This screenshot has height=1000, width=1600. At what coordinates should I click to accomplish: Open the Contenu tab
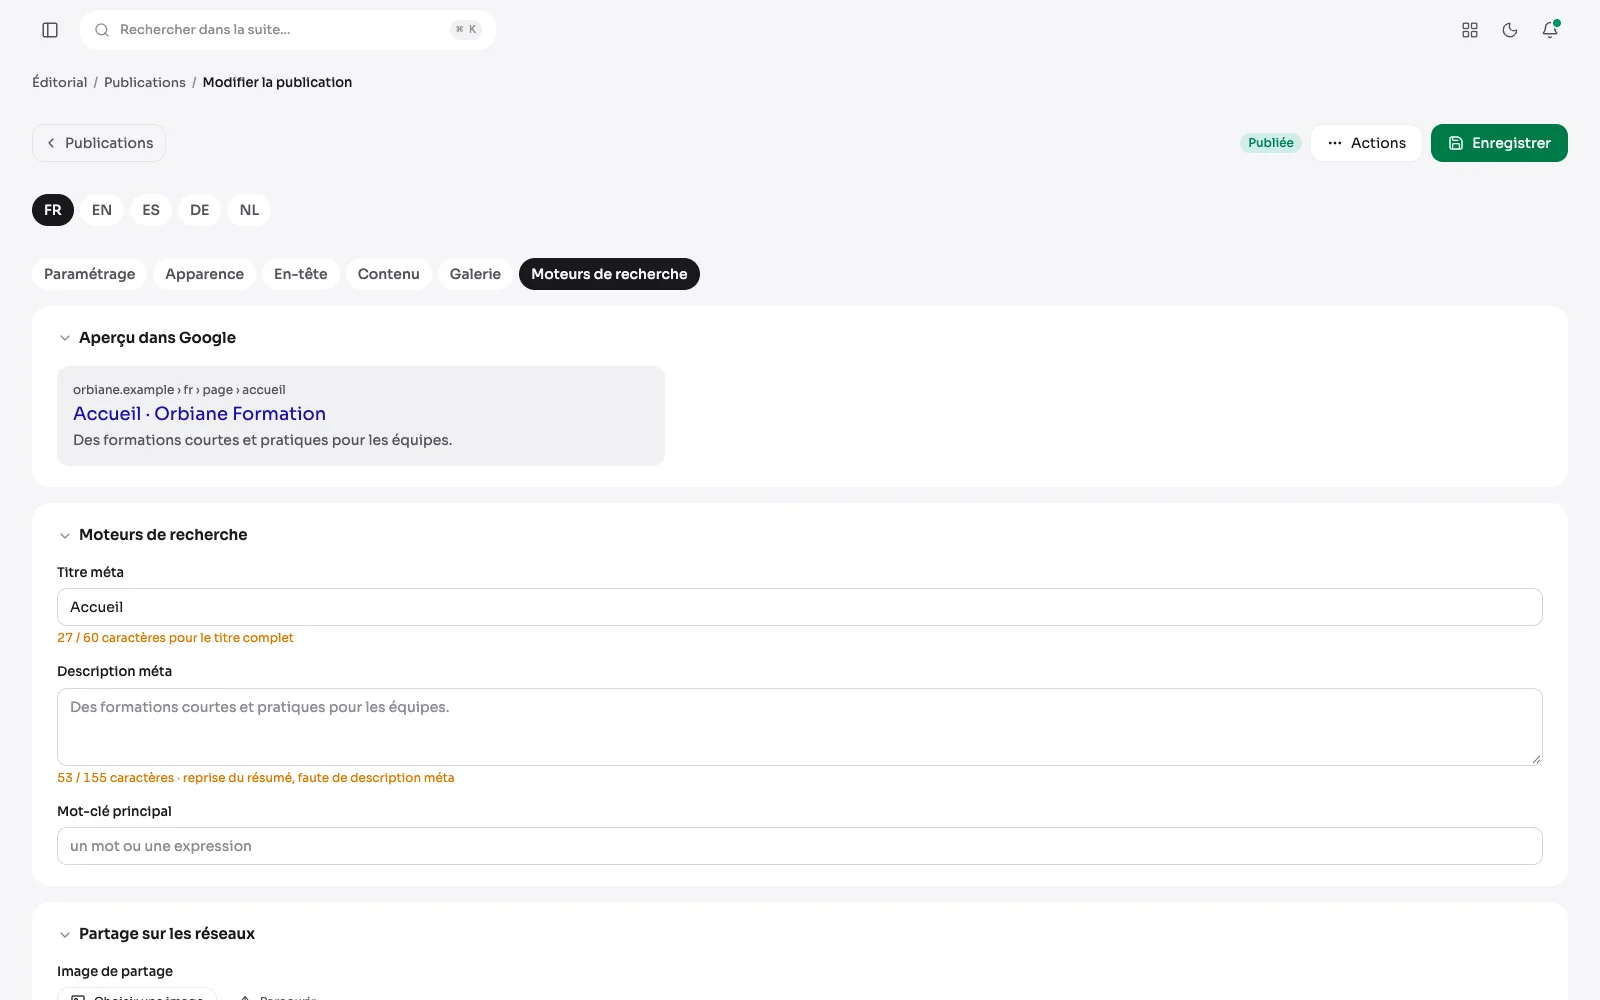389,274
